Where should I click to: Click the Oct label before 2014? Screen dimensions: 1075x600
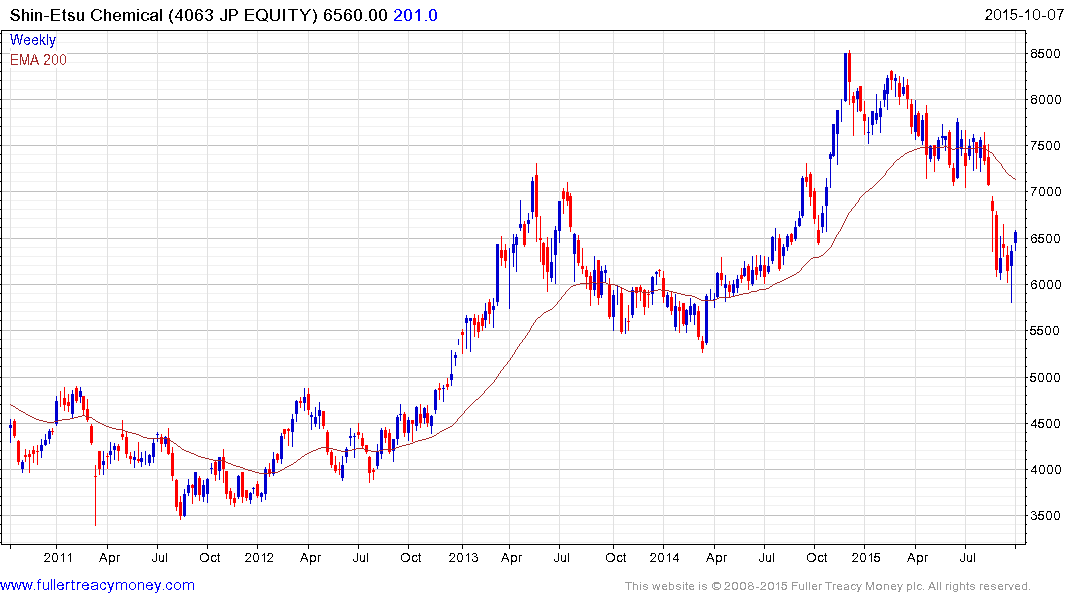point(616,557)
